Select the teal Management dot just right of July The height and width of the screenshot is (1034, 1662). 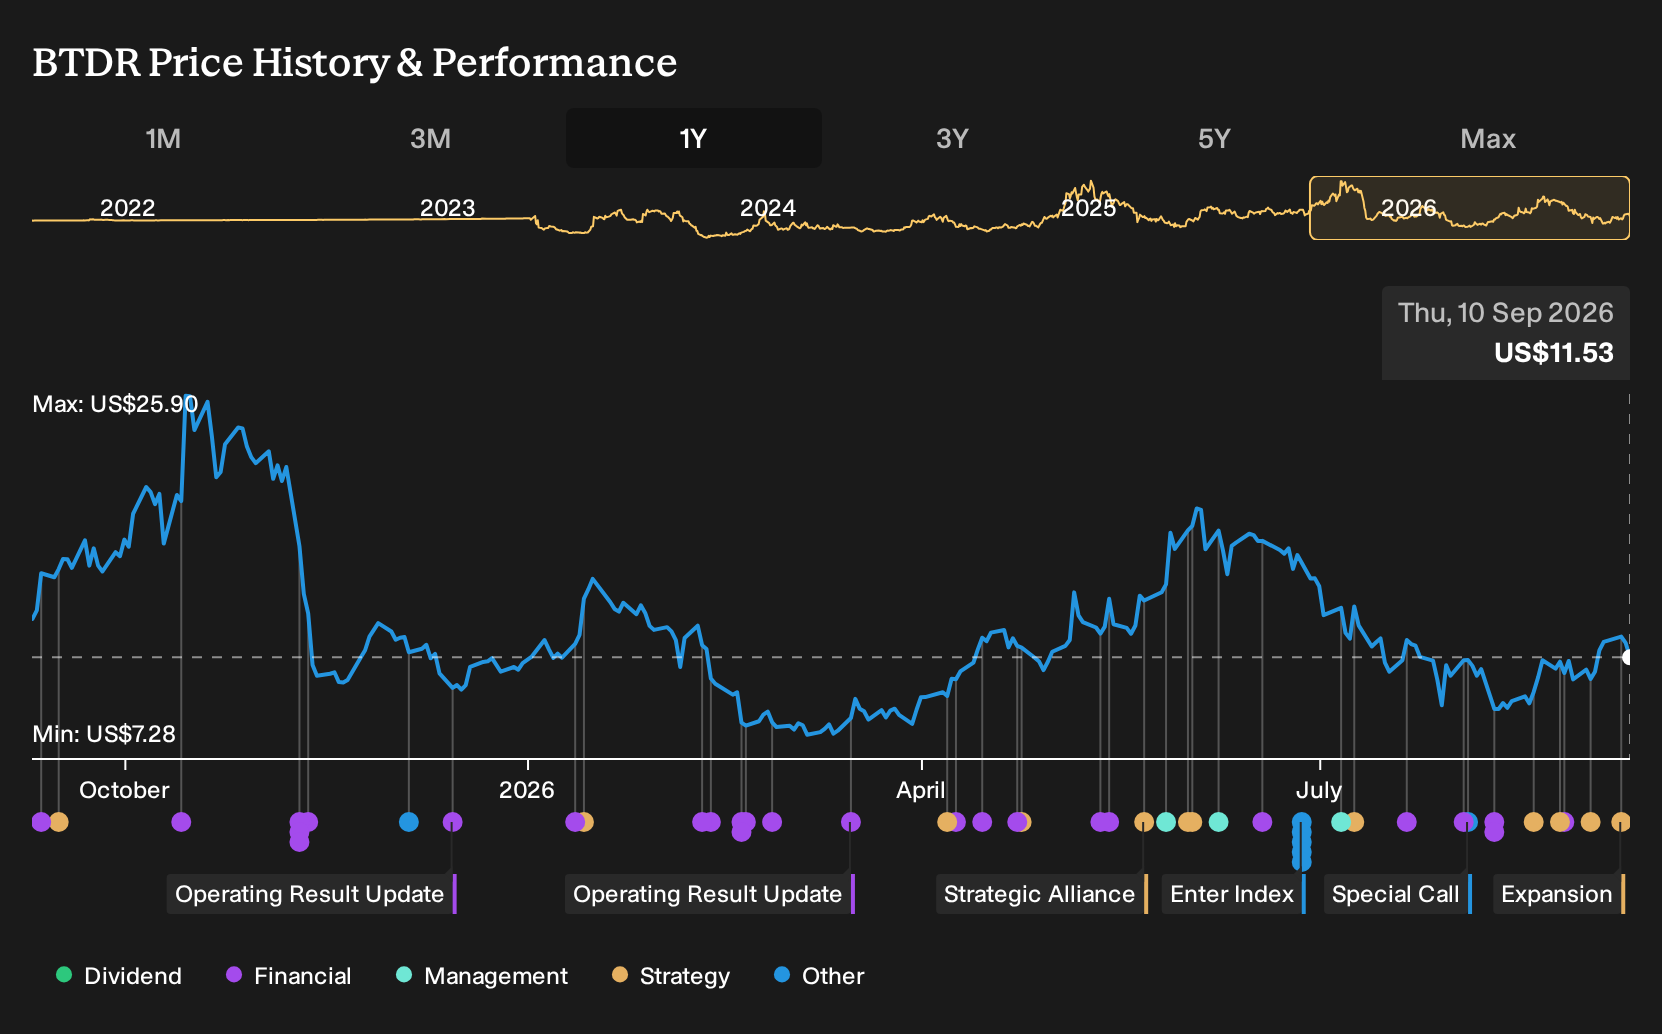tap(1341, 822)
